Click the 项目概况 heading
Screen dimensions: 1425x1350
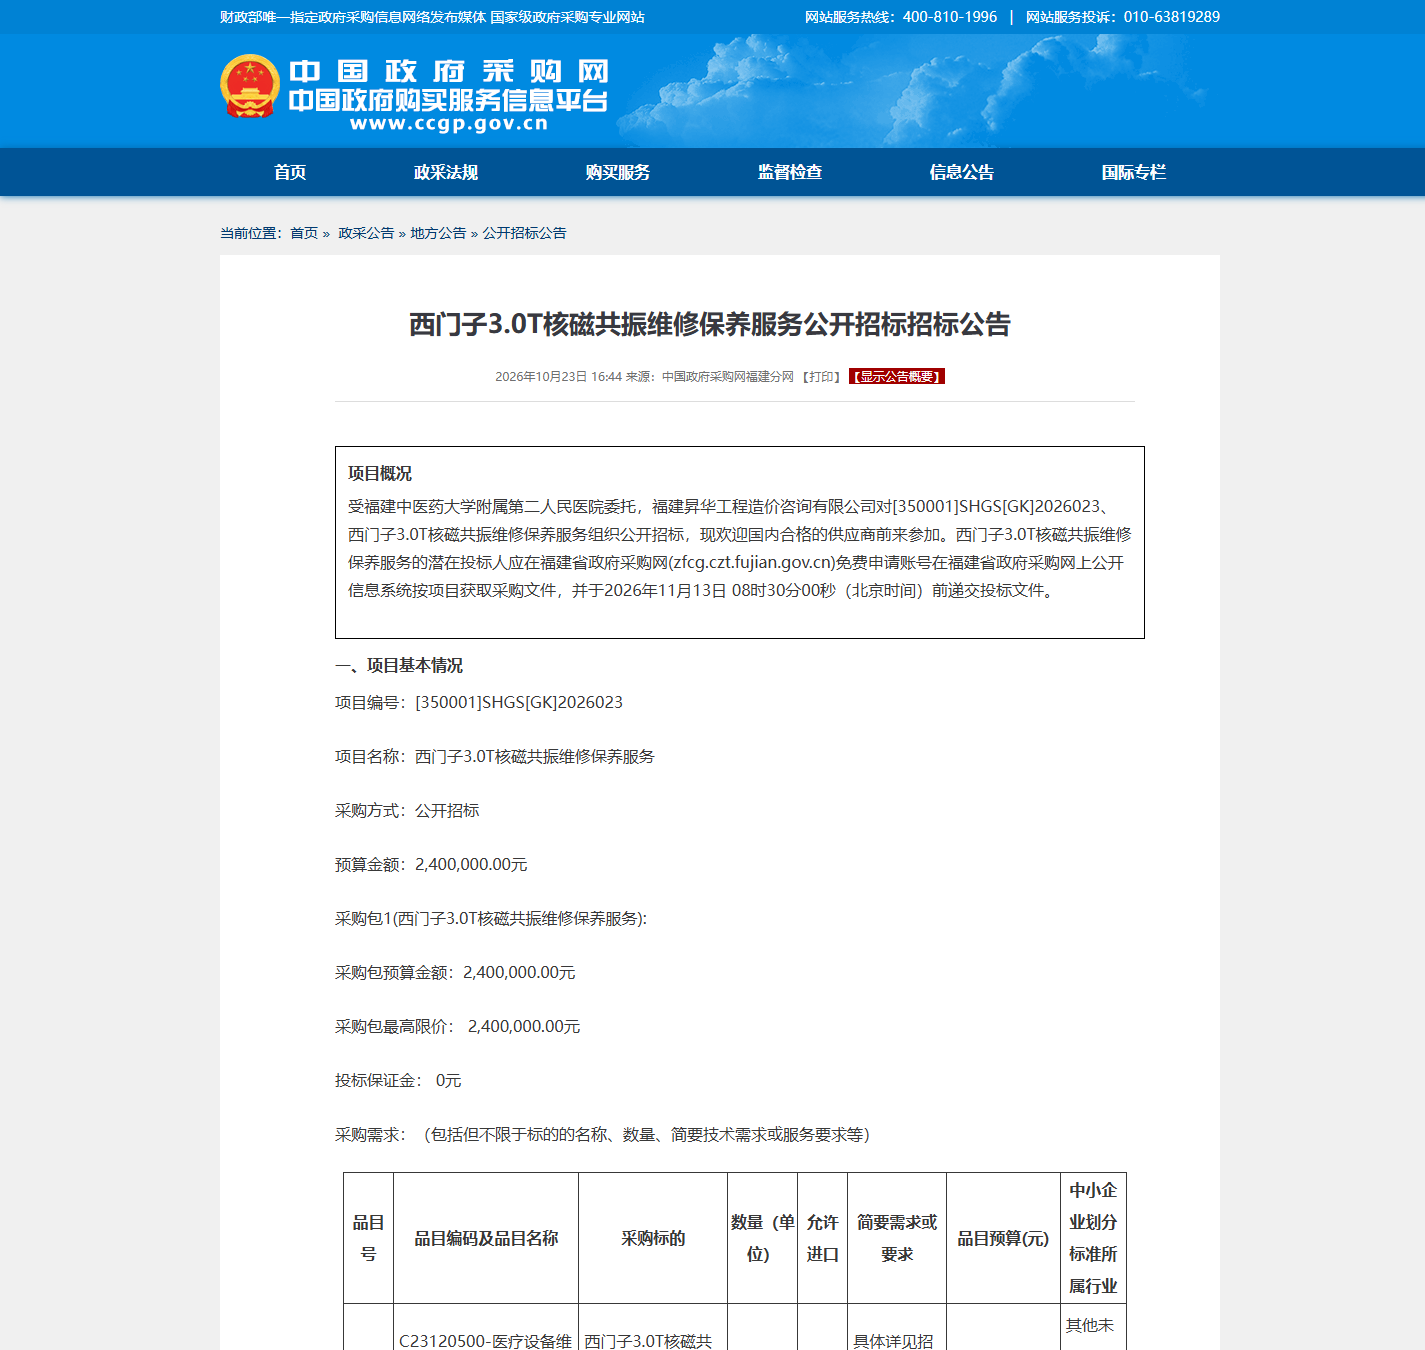(x=380, y=474)
